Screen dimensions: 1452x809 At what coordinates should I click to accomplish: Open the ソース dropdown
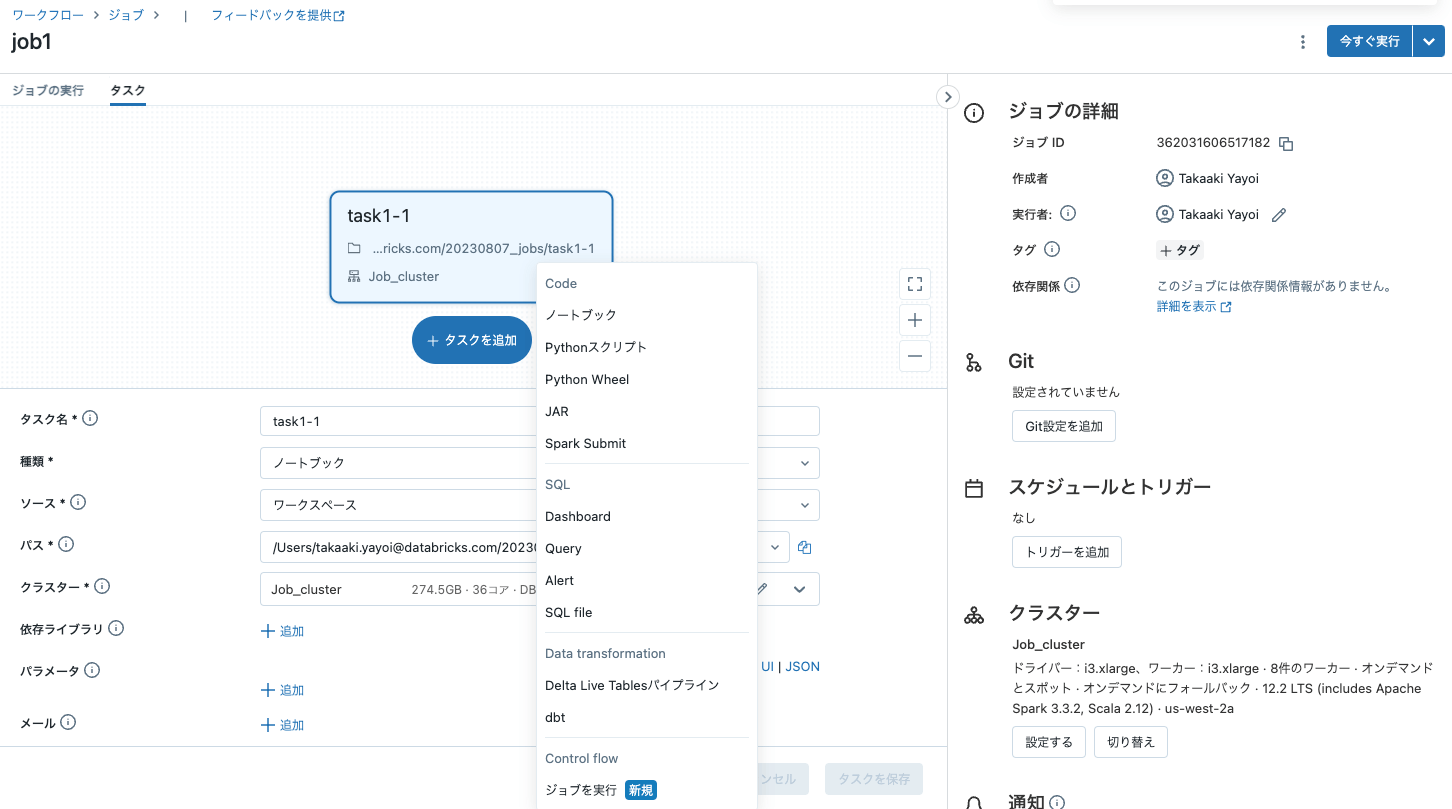click(x=804, y=505)
